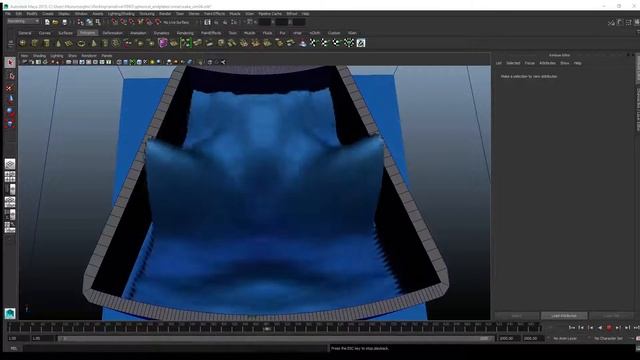Screen dimensions: 640x360
Task: Create a polygon pipe from the shelf
Action: click(x=105, y=43)
